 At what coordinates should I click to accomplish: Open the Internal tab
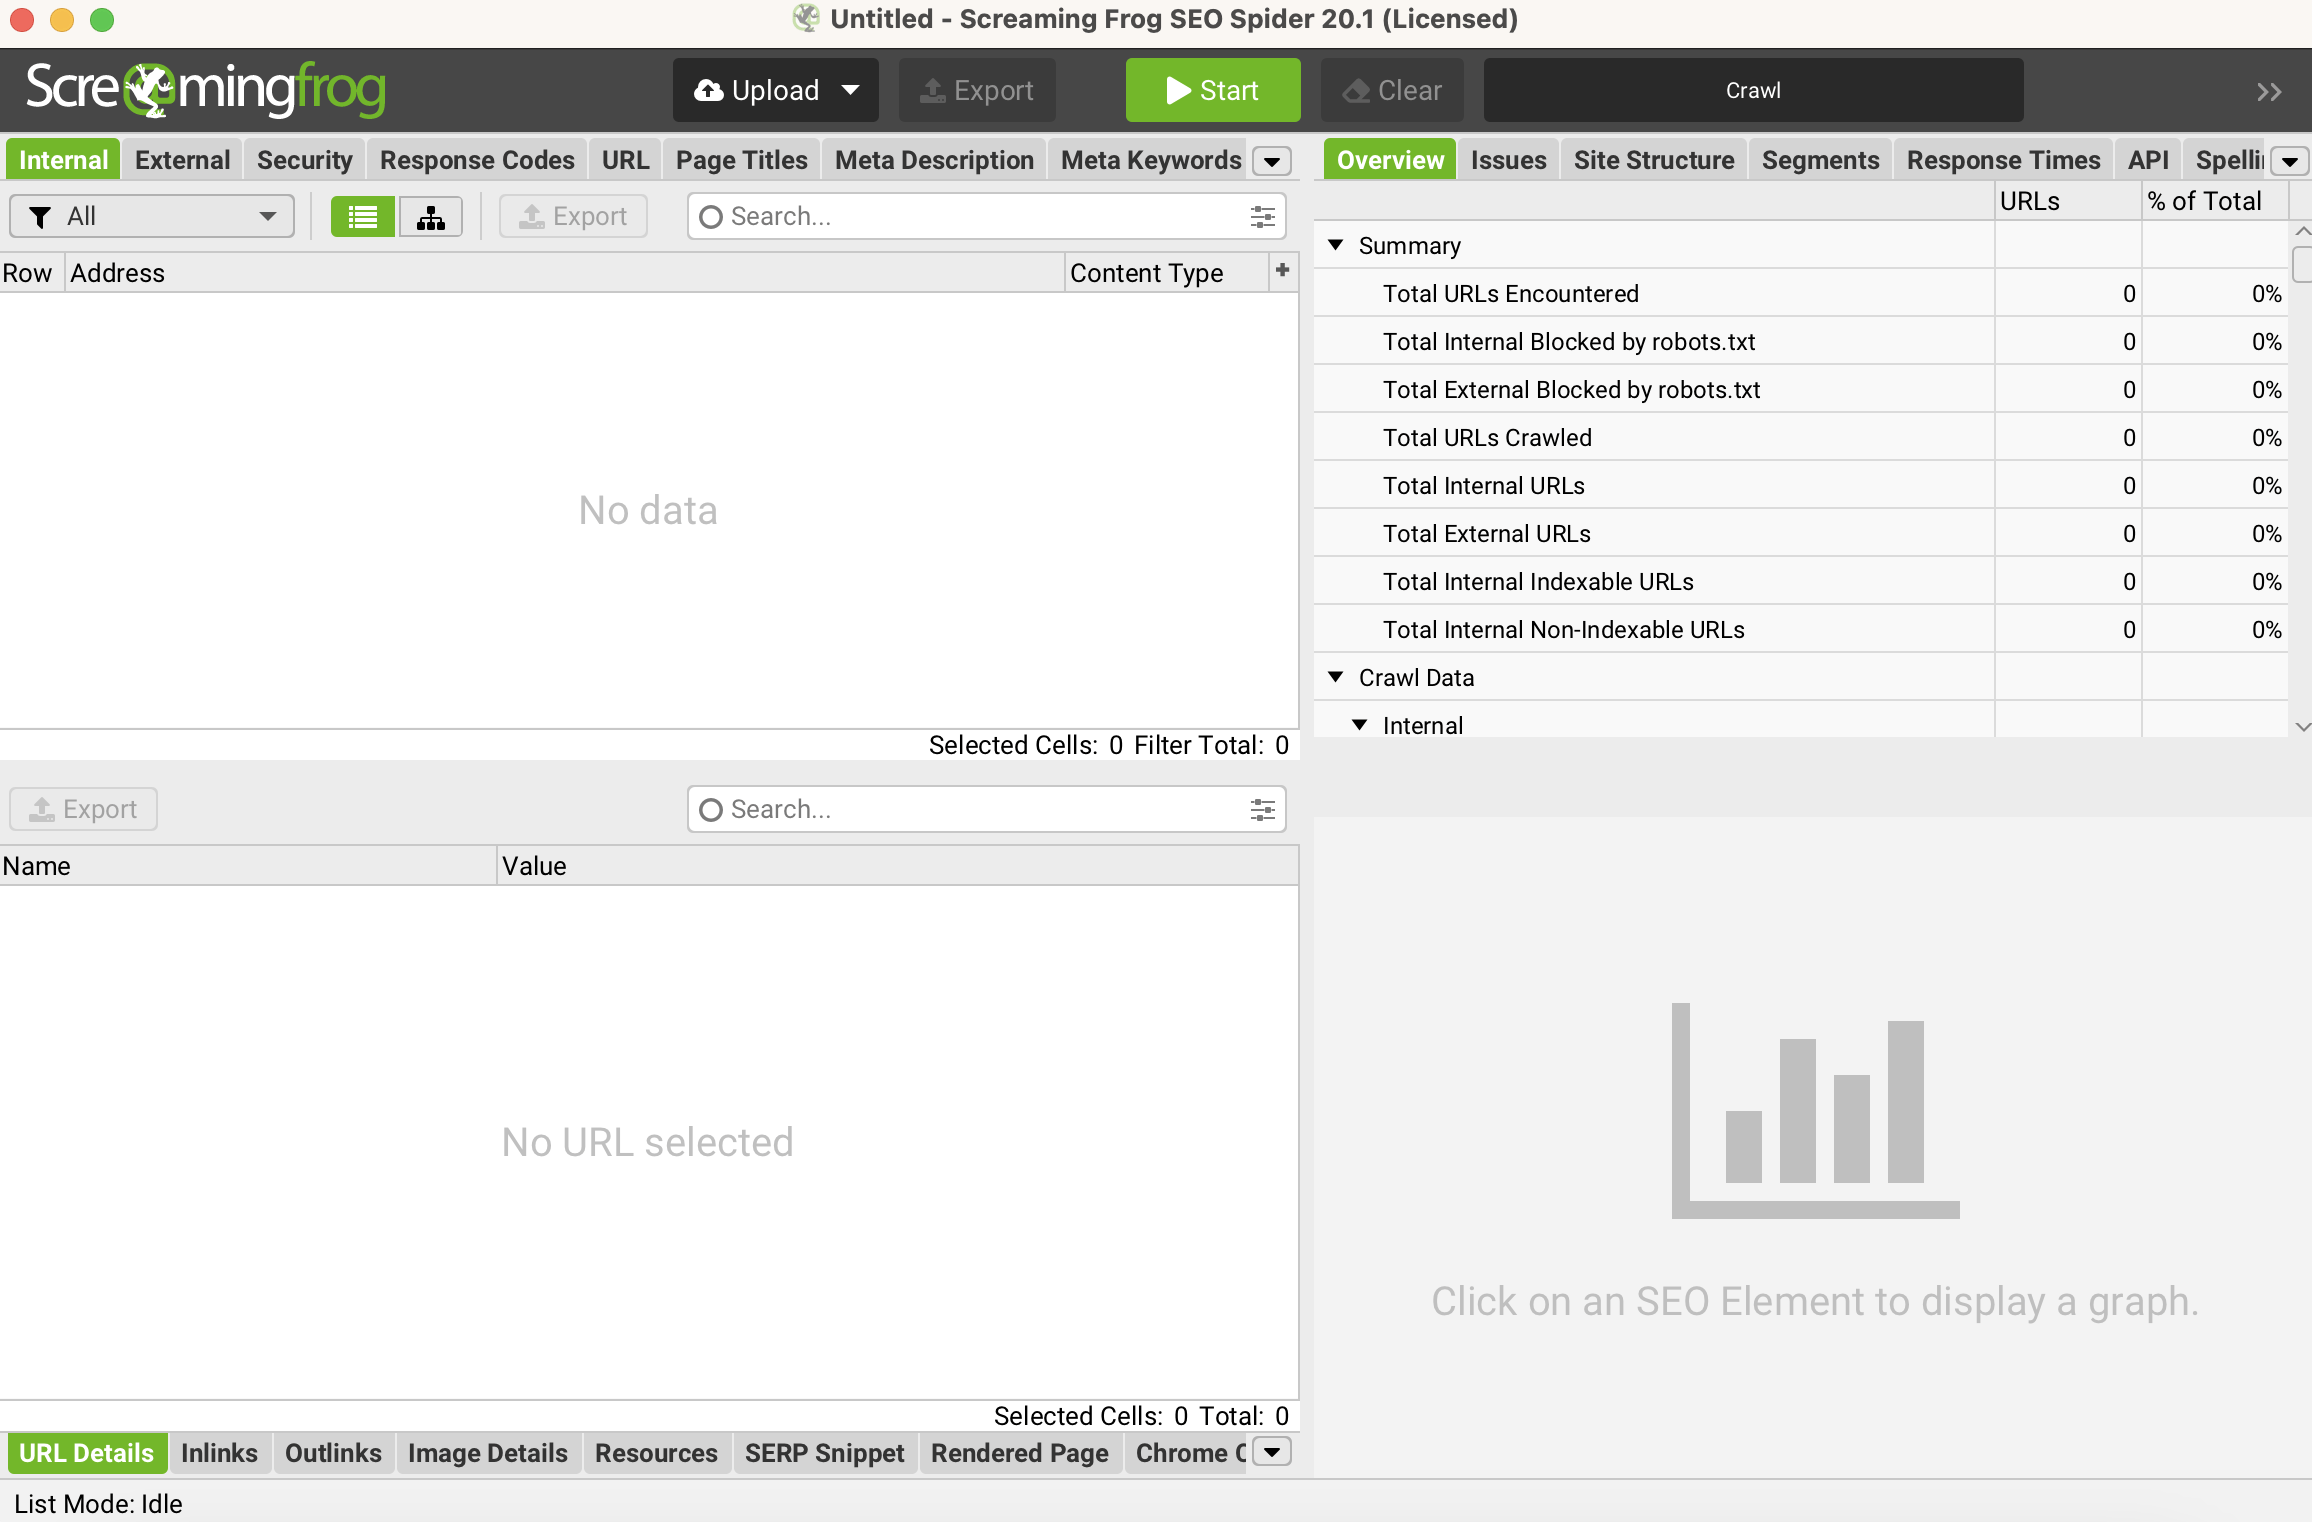(64, 160)
